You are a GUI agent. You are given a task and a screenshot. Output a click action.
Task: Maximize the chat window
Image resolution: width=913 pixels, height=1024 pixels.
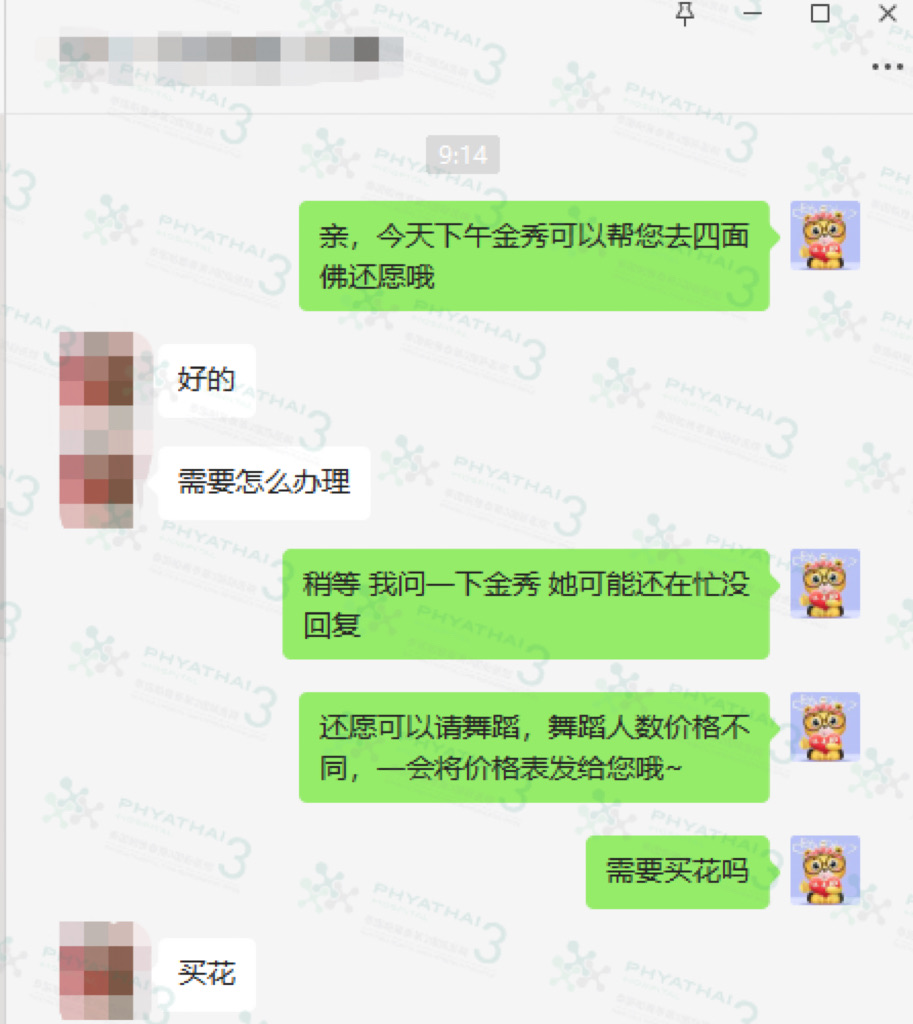(820, 13)
